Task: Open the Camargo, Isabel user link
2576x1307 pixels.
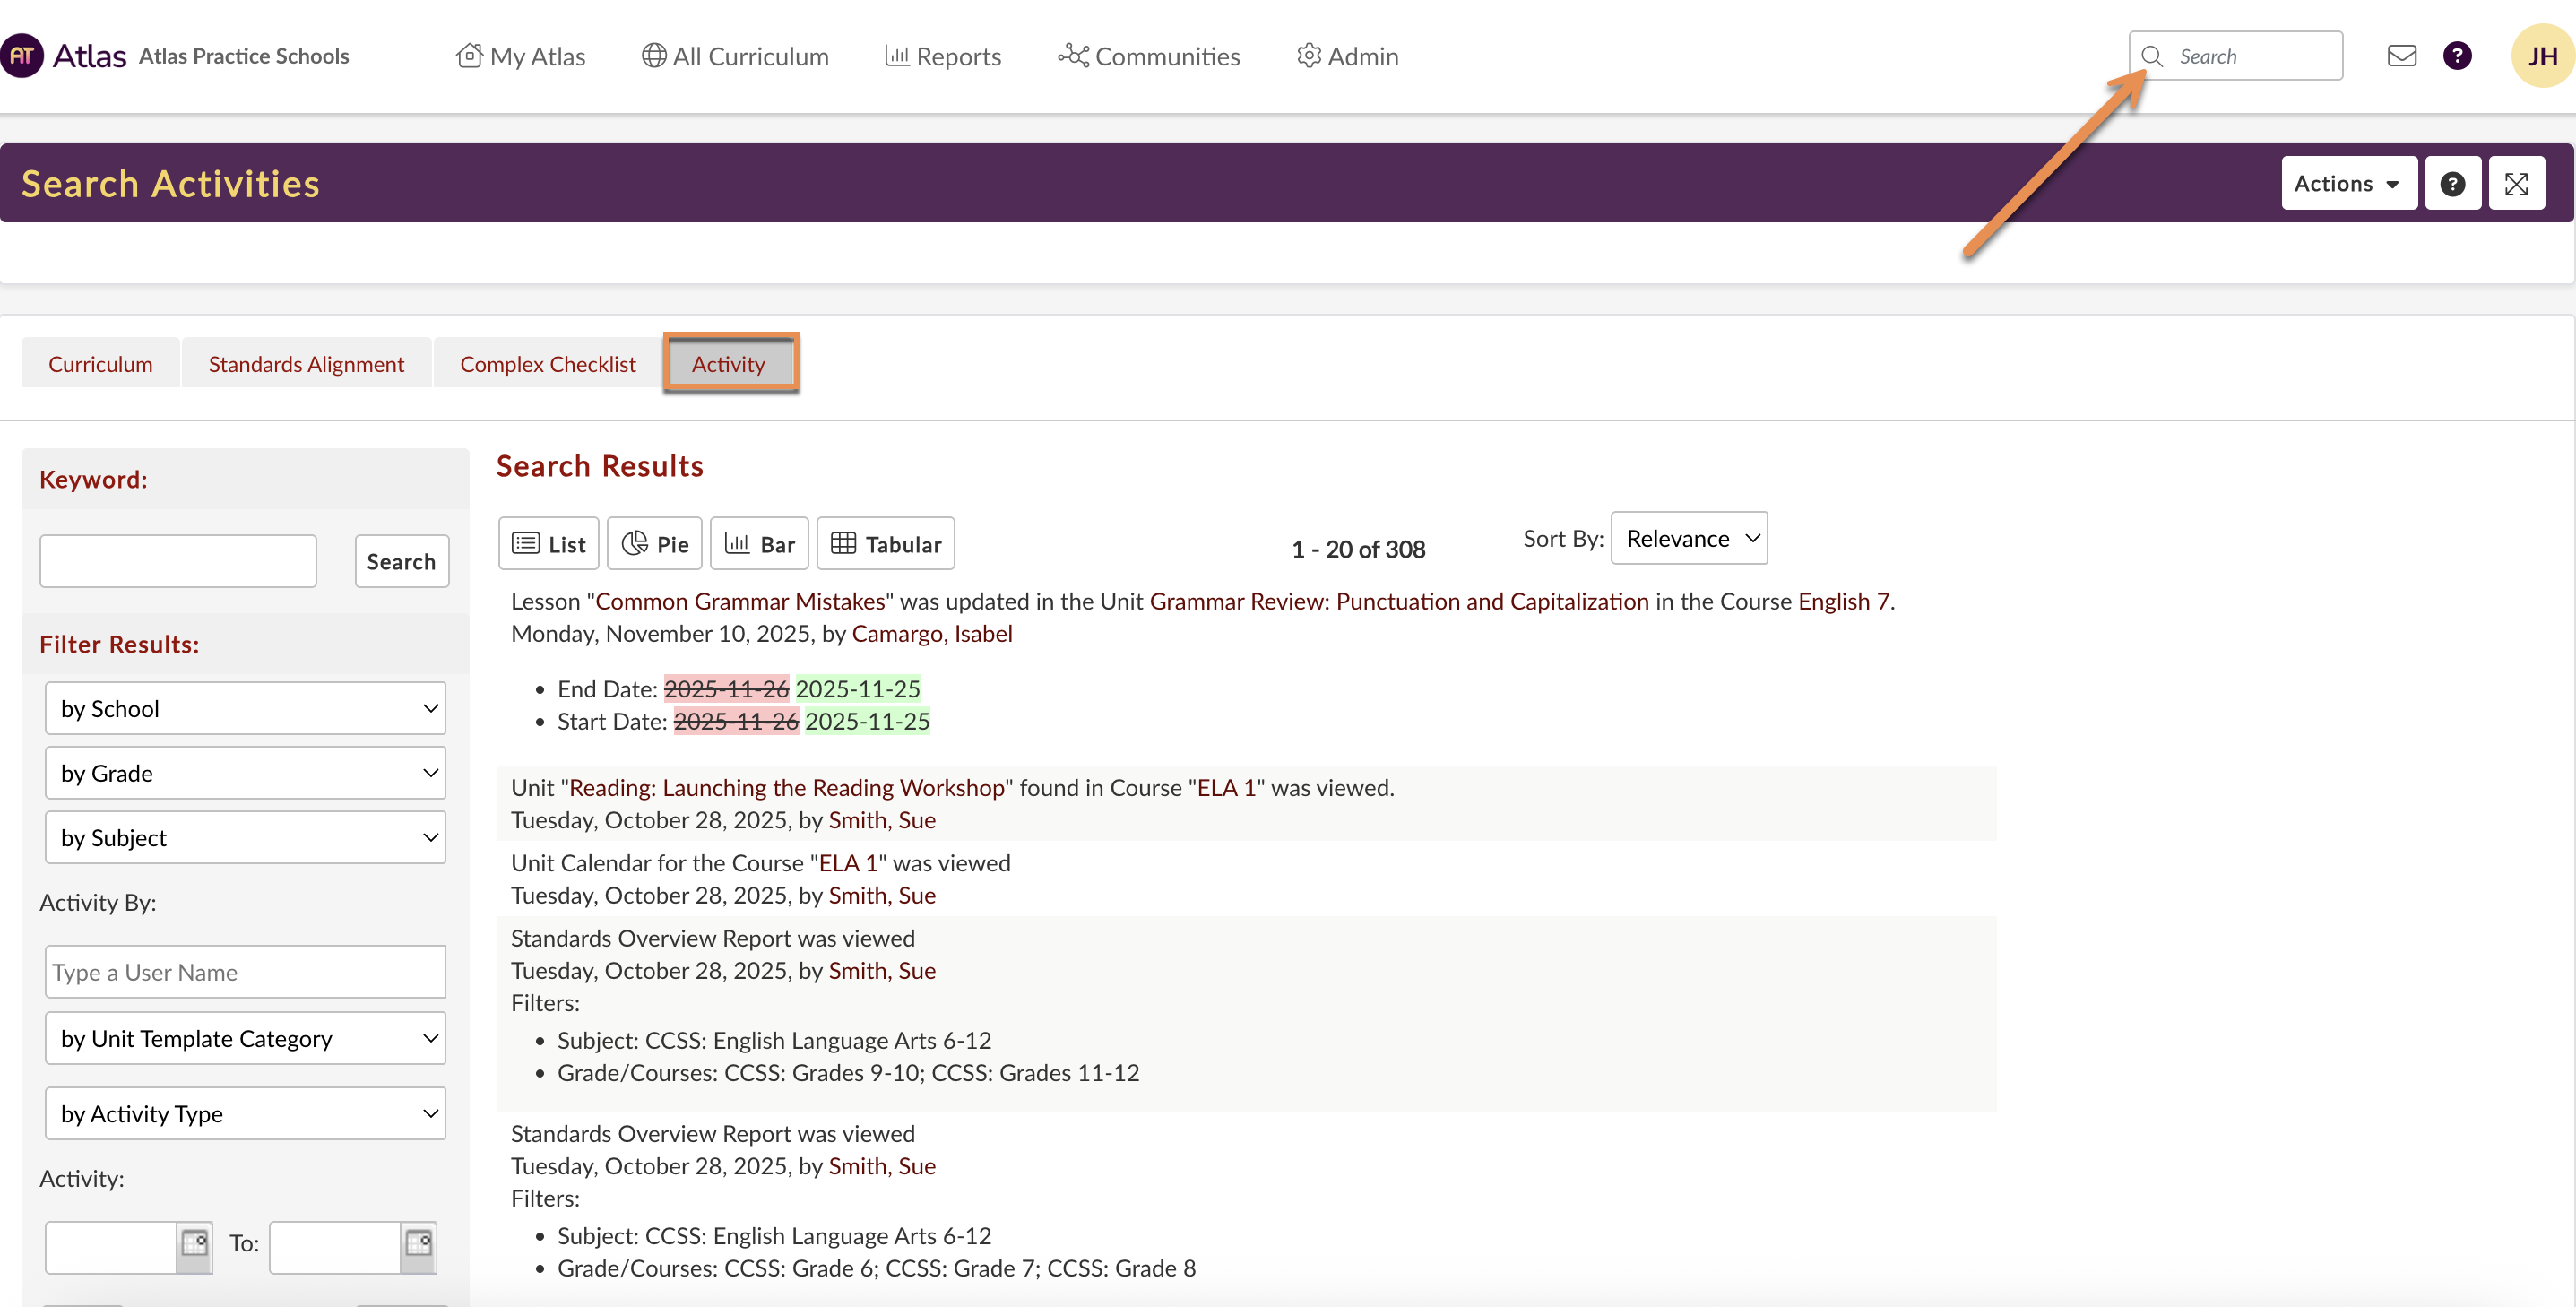Action: [932, 634]
